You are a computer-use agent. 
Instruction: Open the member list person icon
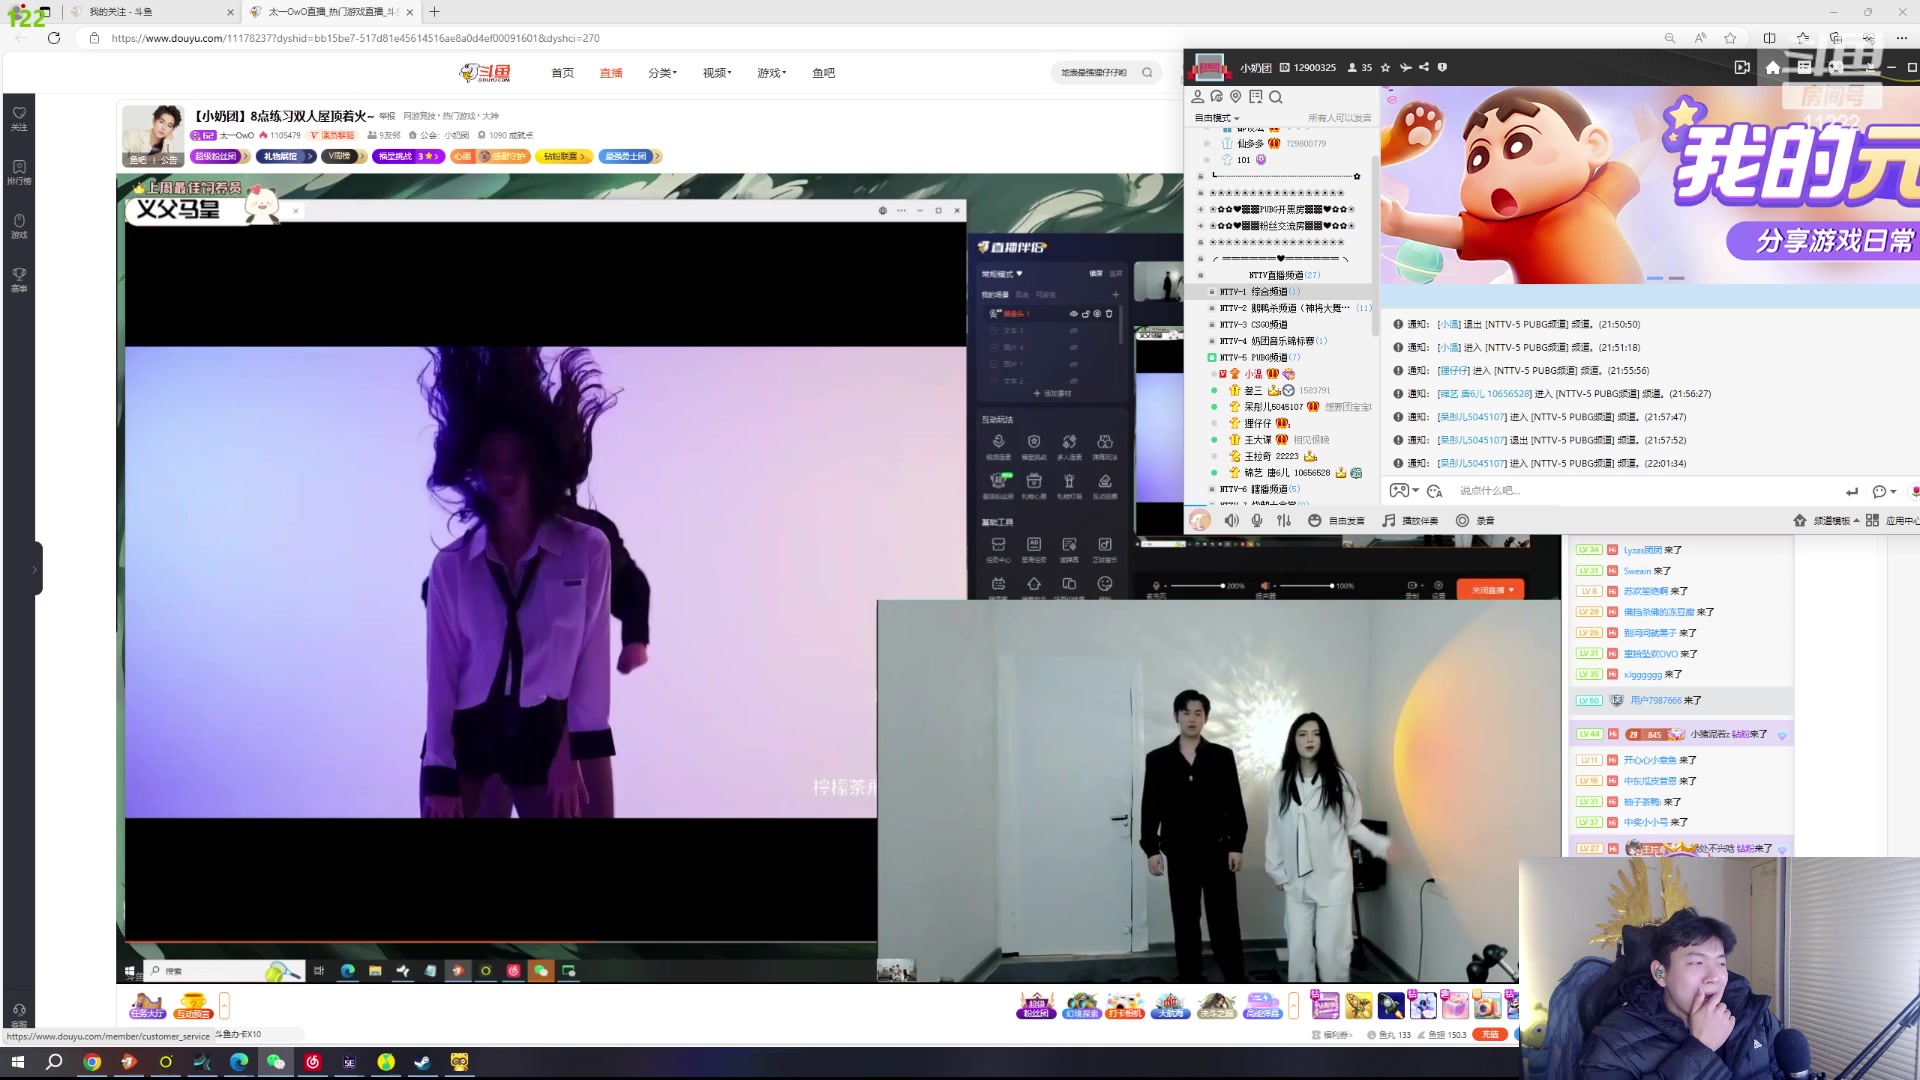(1197, 97)
